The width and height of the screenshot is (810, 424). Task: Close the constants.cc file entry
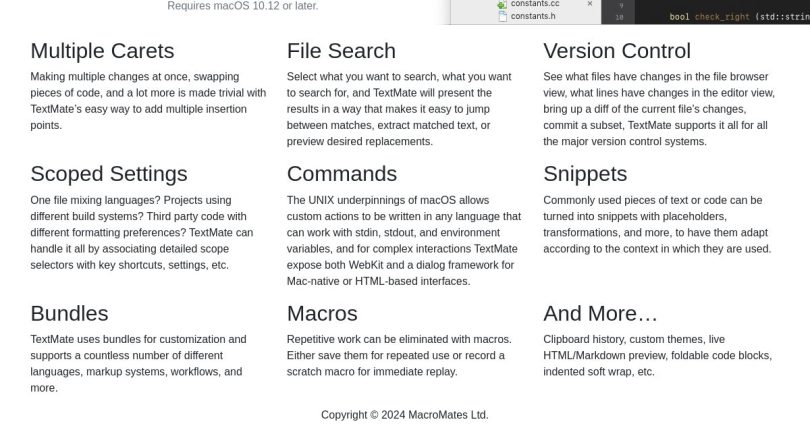click(590, 4)
